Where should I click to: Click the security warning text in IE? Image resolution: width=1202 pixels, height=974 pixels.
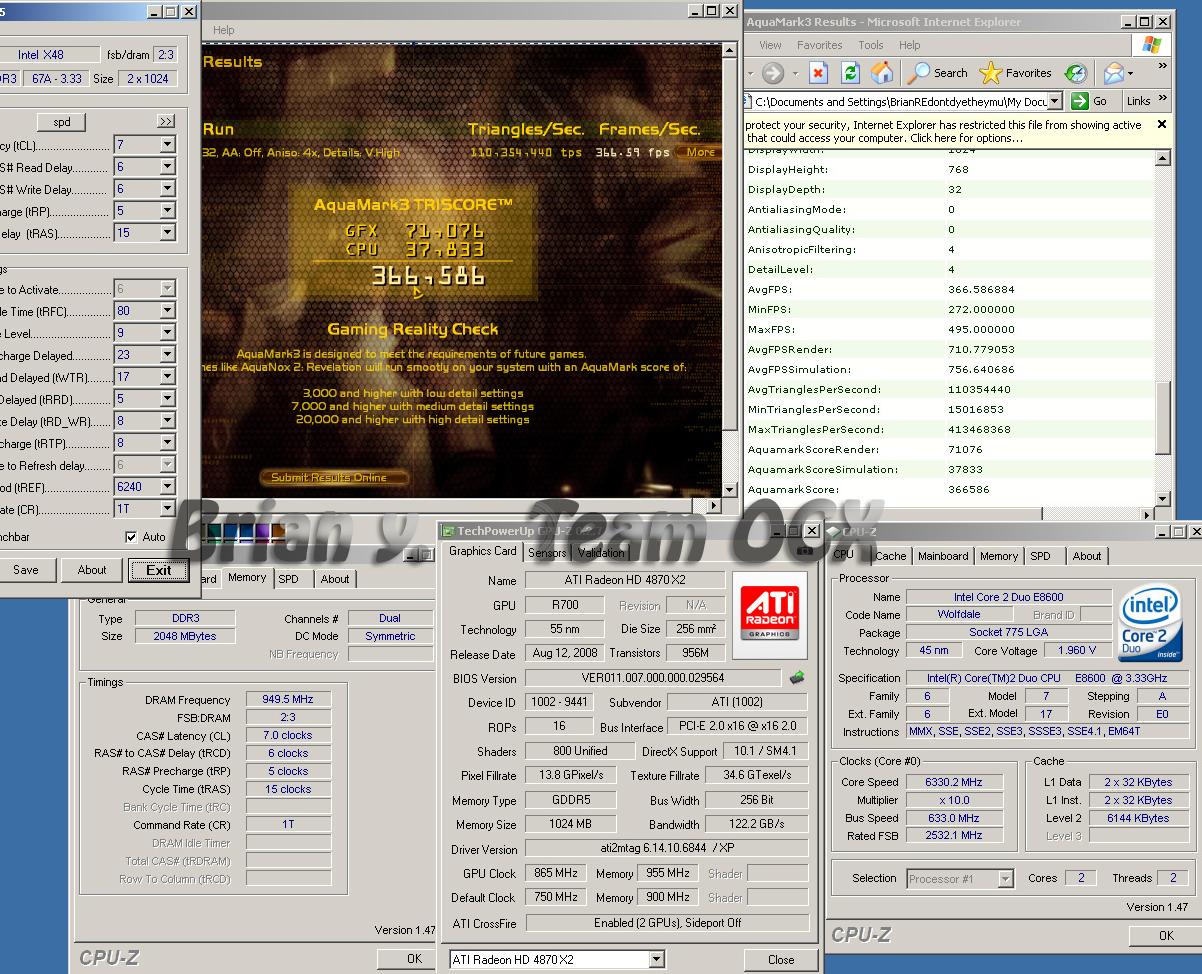pyautogui.click(x=944, y=131)
